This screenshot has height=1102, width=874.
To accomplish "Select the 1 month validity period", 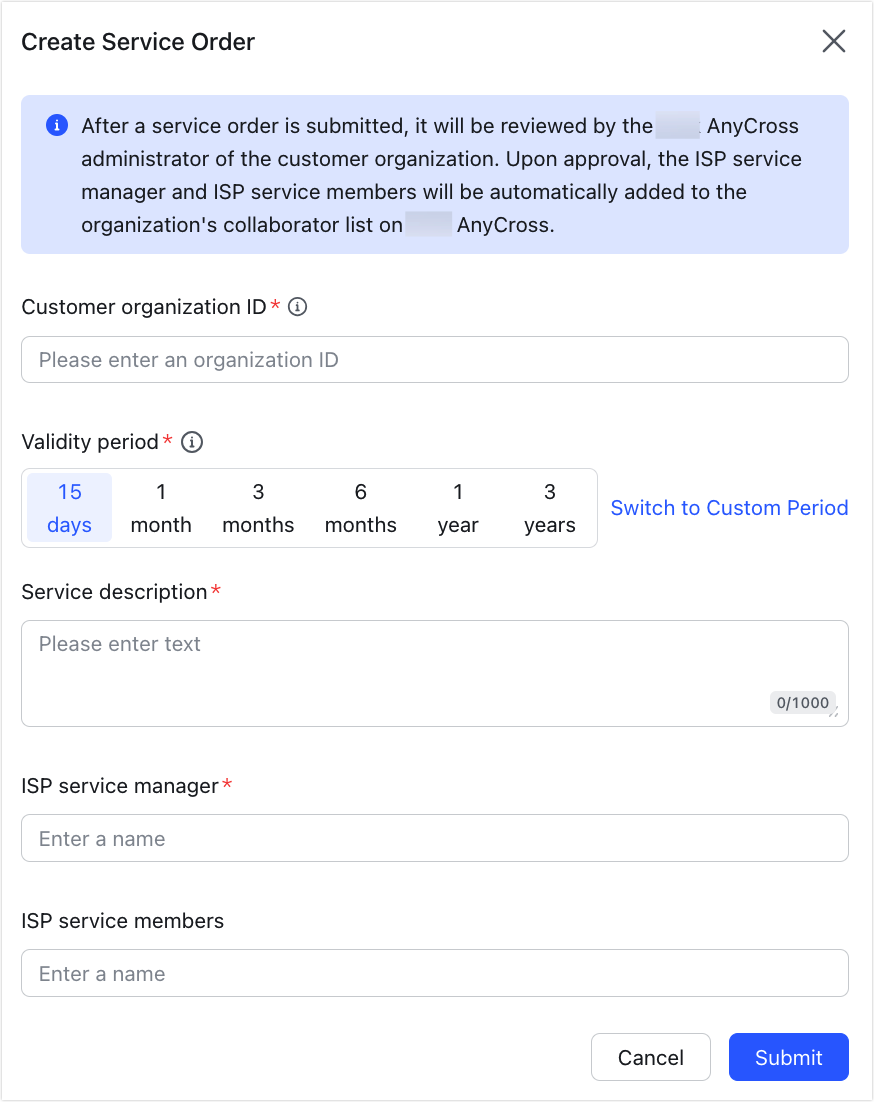I will pyautogui.click(x=161, y=508).
